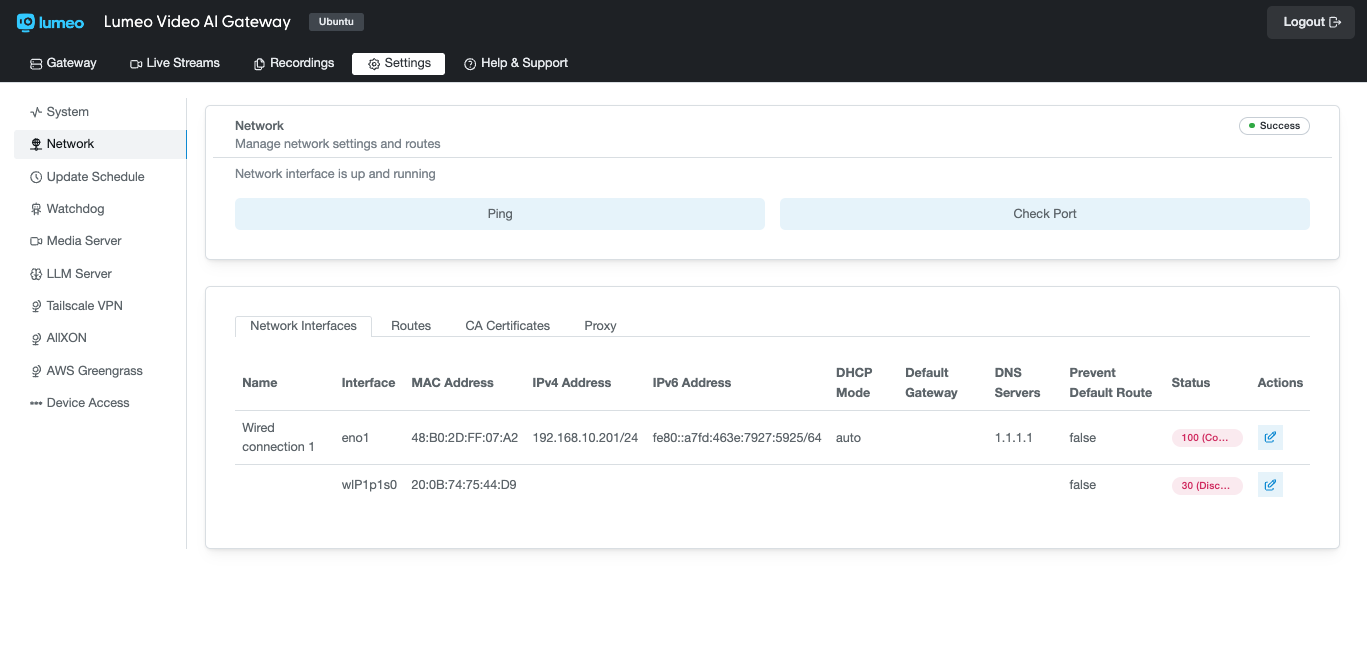1367x650 pixels.
Task: Open Media Server settings
Action: pos(100,241)
